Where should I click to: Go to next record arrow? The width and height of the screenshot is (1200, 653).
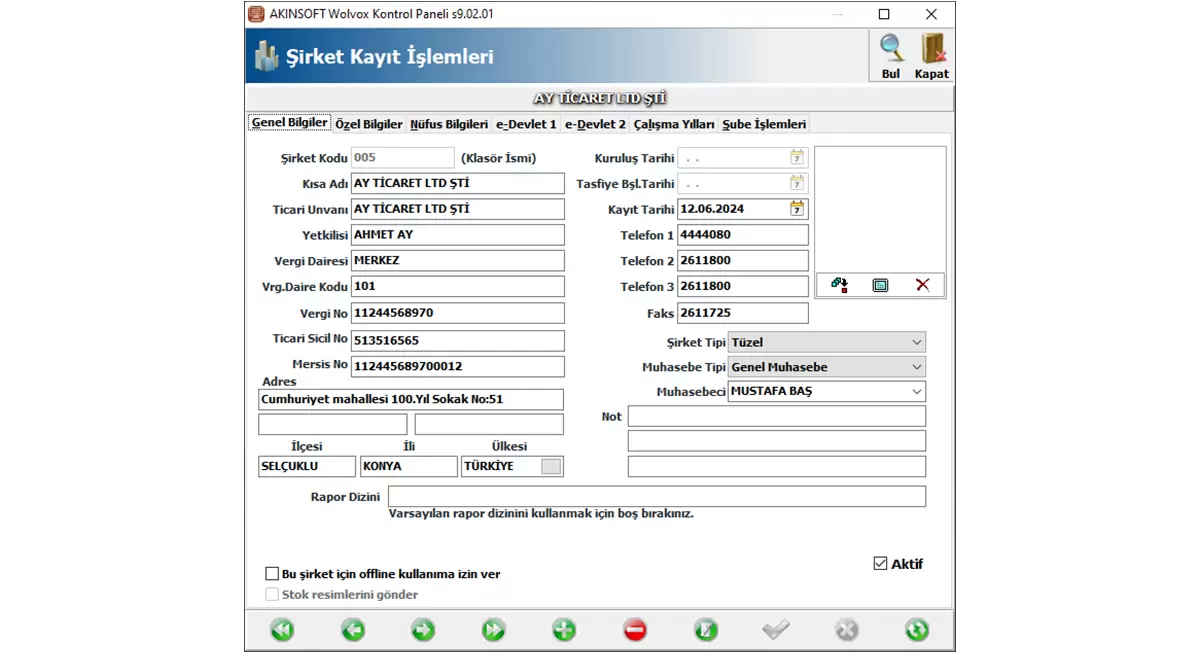423,630
